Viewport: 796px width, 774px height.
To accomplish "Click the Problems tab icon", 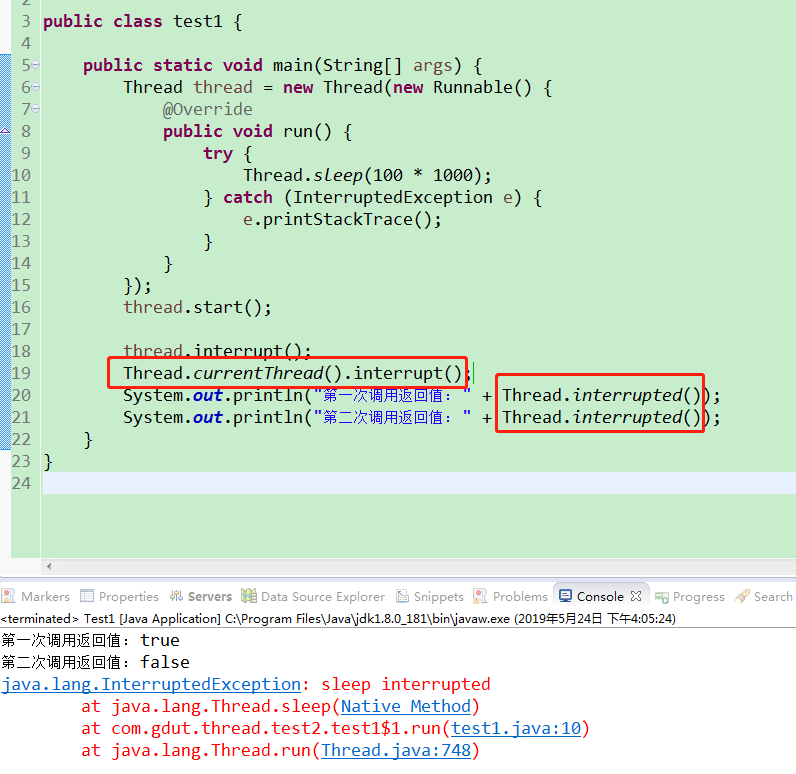I will point(480,596).
